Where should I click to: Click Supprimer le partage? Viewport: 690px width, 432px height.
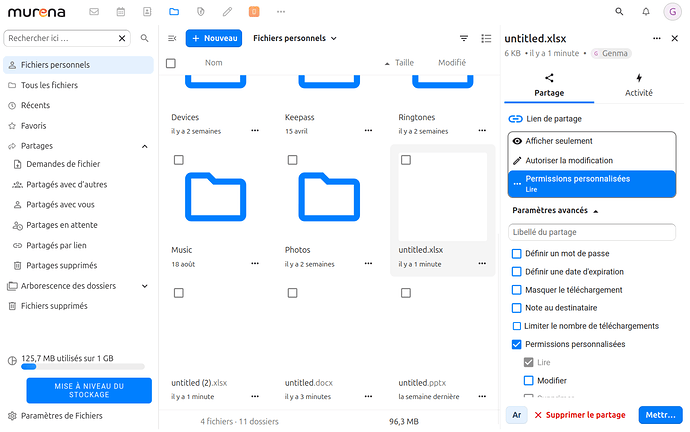580,415
